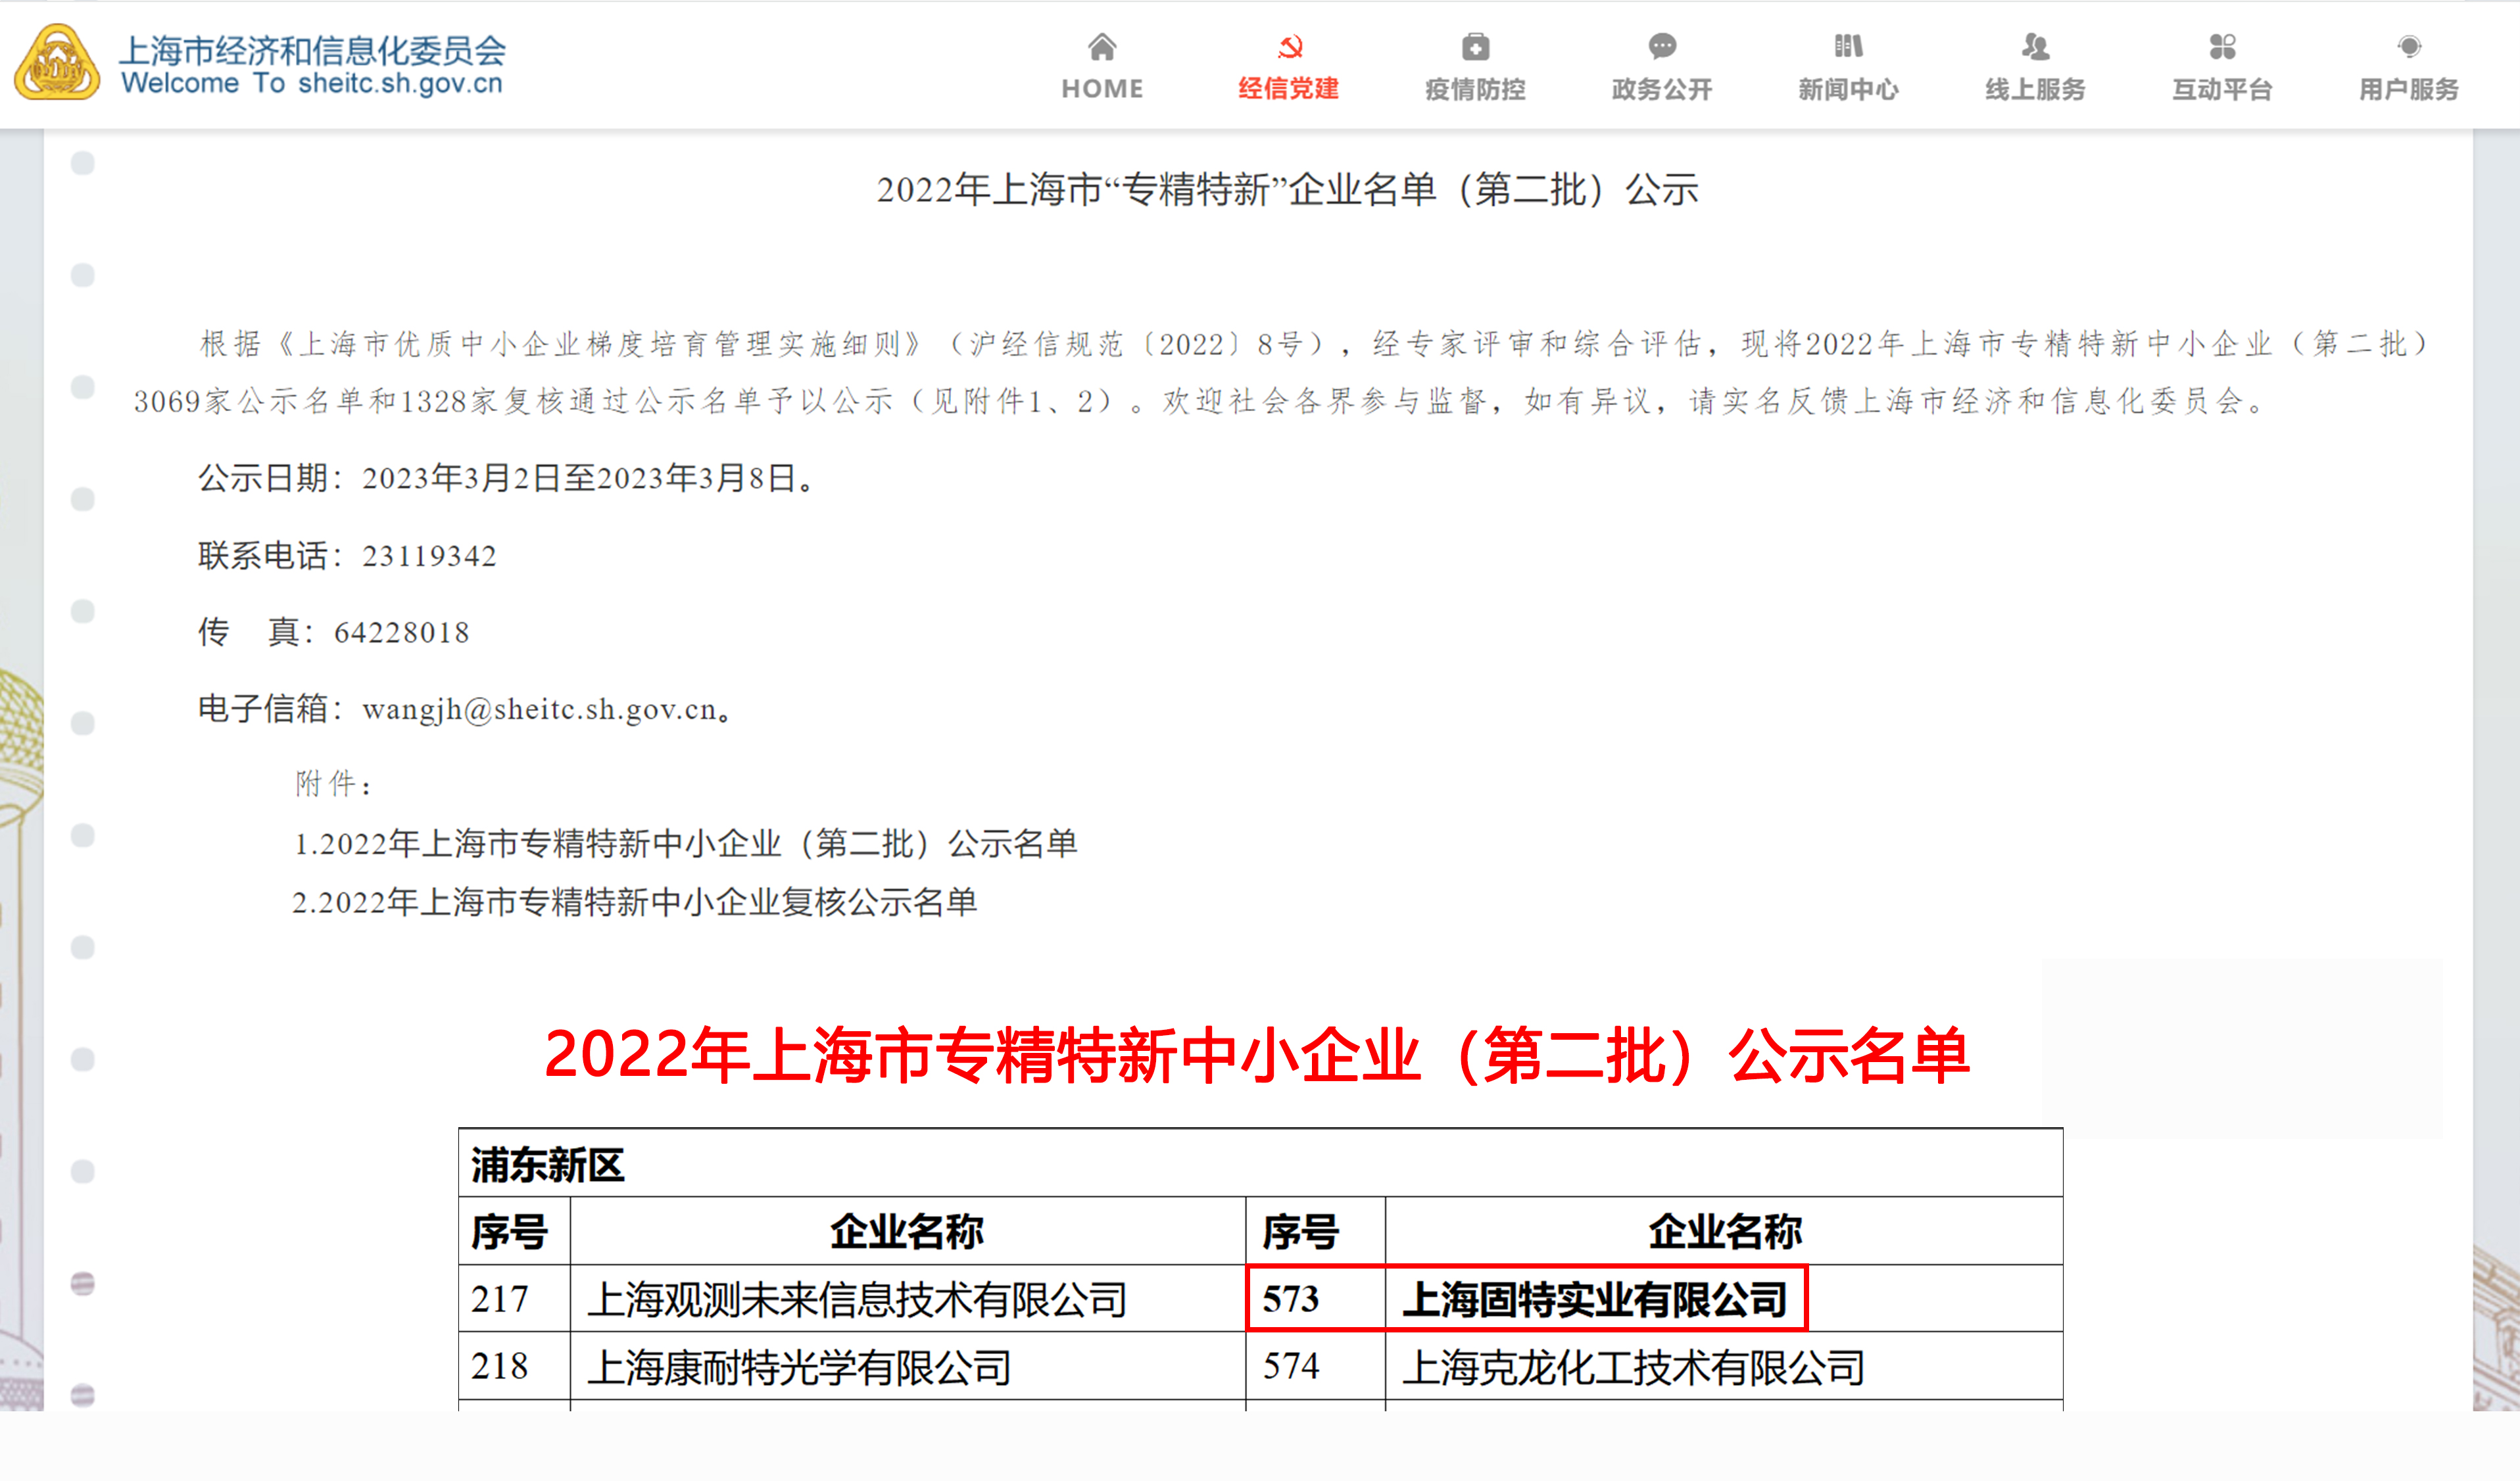Viewport: 2520px width, 1481px height.
Task: Click the 线上服务 people icon
Action: tap(2035, 46)
